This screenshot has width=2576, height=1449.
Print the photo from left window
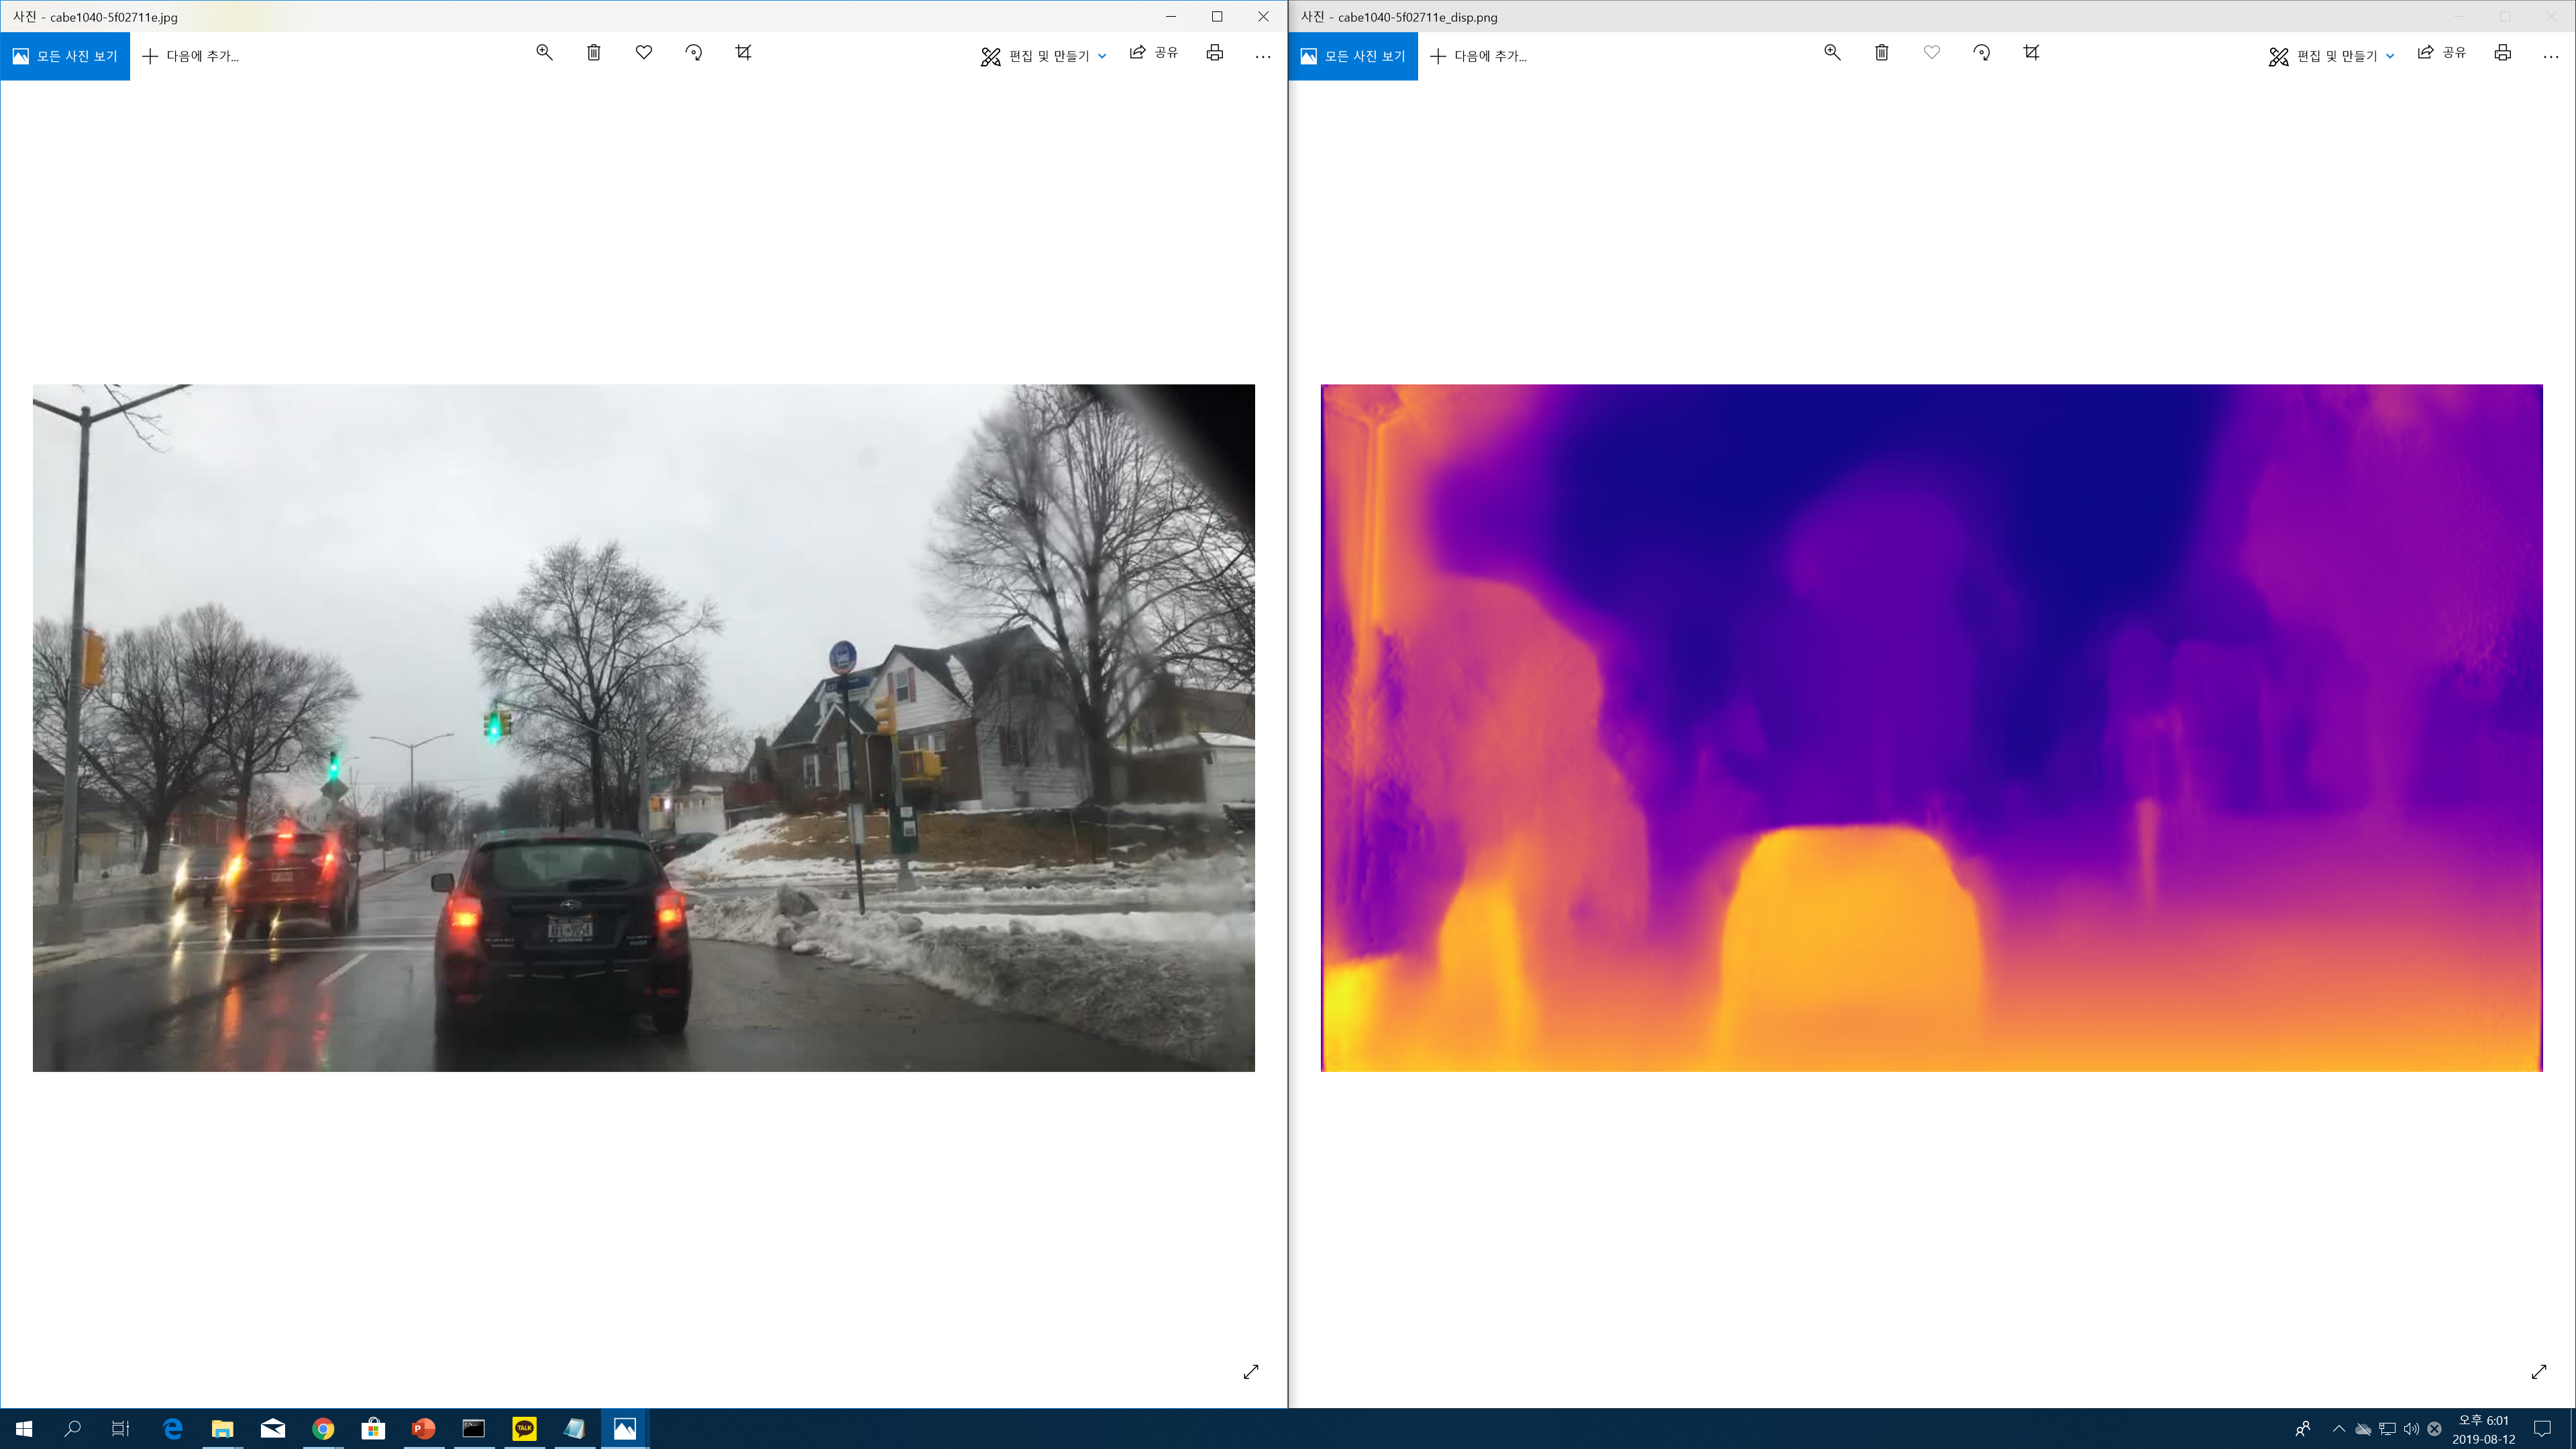[1214, 53]
